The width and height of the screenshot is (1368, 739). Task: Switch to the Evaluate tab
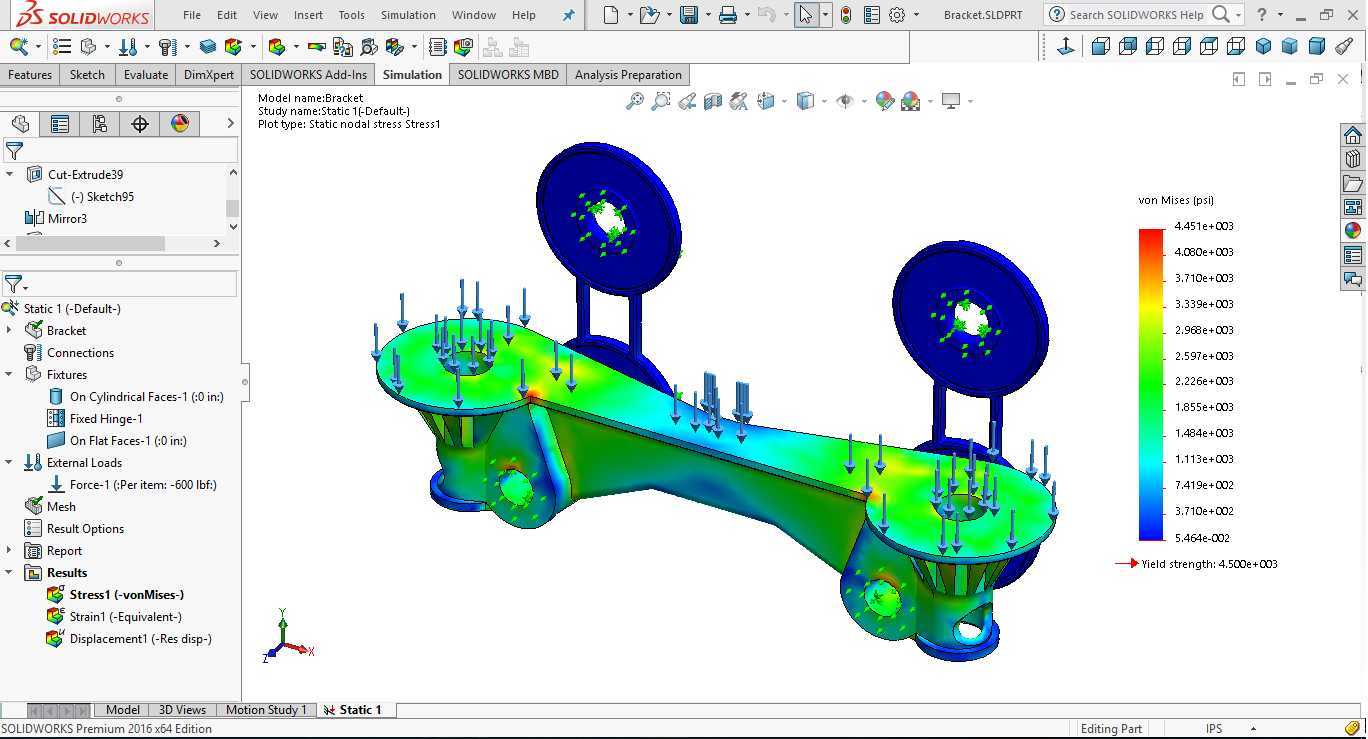coord(146,75)
